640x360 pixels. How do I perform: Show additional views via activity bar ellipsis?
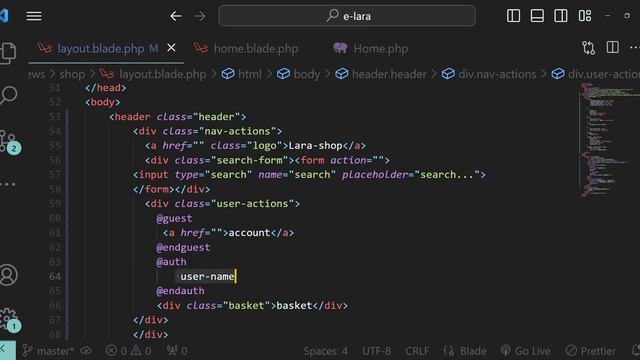8,184
